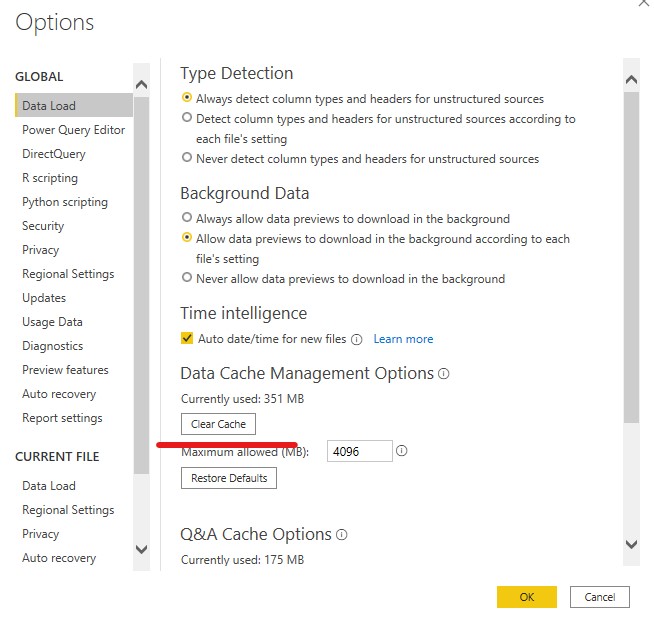Open the Learn more link

(403, 339)
